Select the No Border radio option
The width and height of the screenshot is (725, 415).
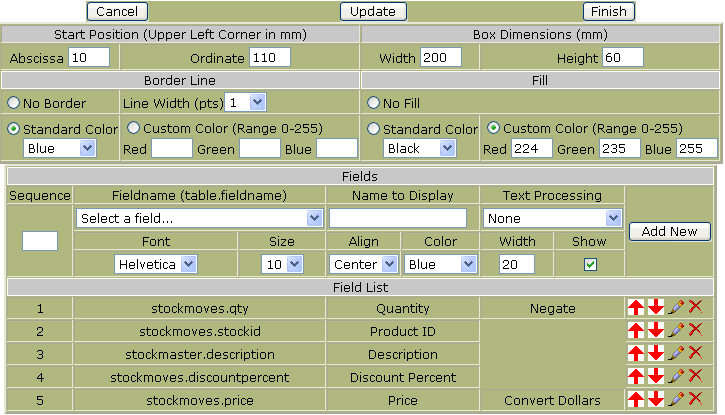(14, 103)
